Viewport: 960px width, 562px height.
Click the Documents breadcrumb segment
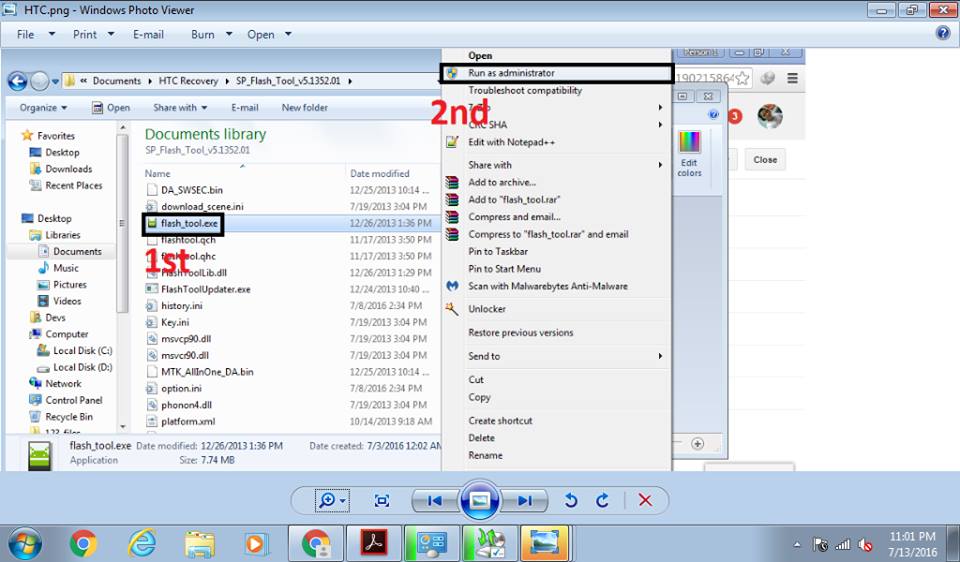tap(116, 81)
